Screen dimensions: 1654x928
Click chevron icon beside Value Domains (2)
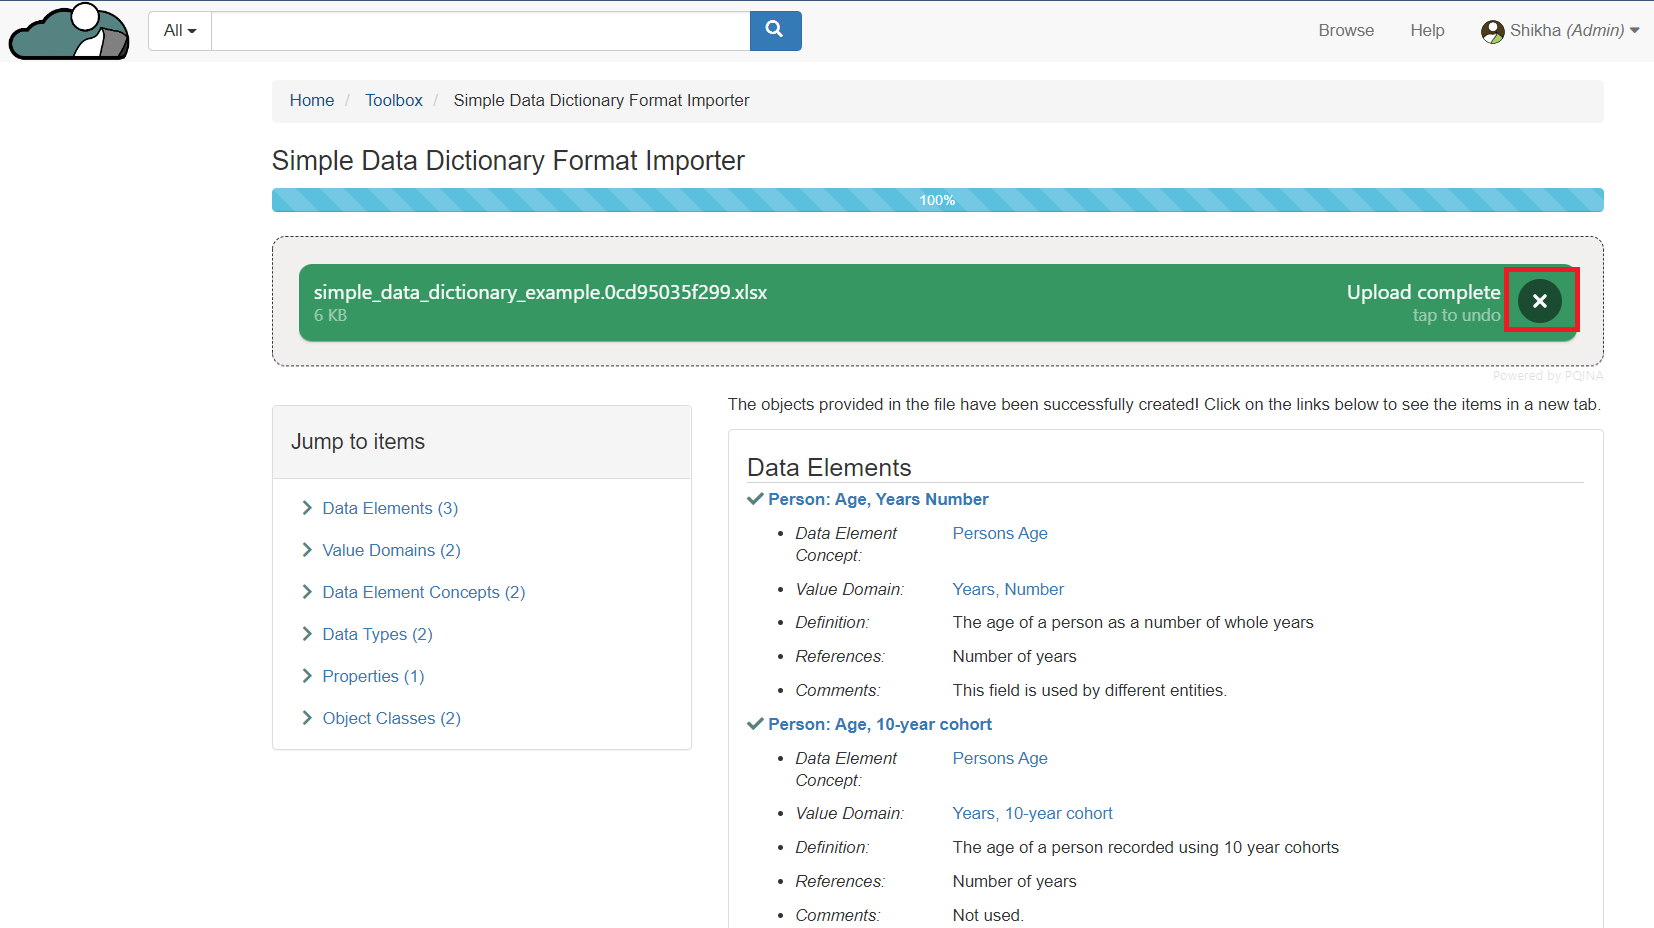(x=307, y=550)
